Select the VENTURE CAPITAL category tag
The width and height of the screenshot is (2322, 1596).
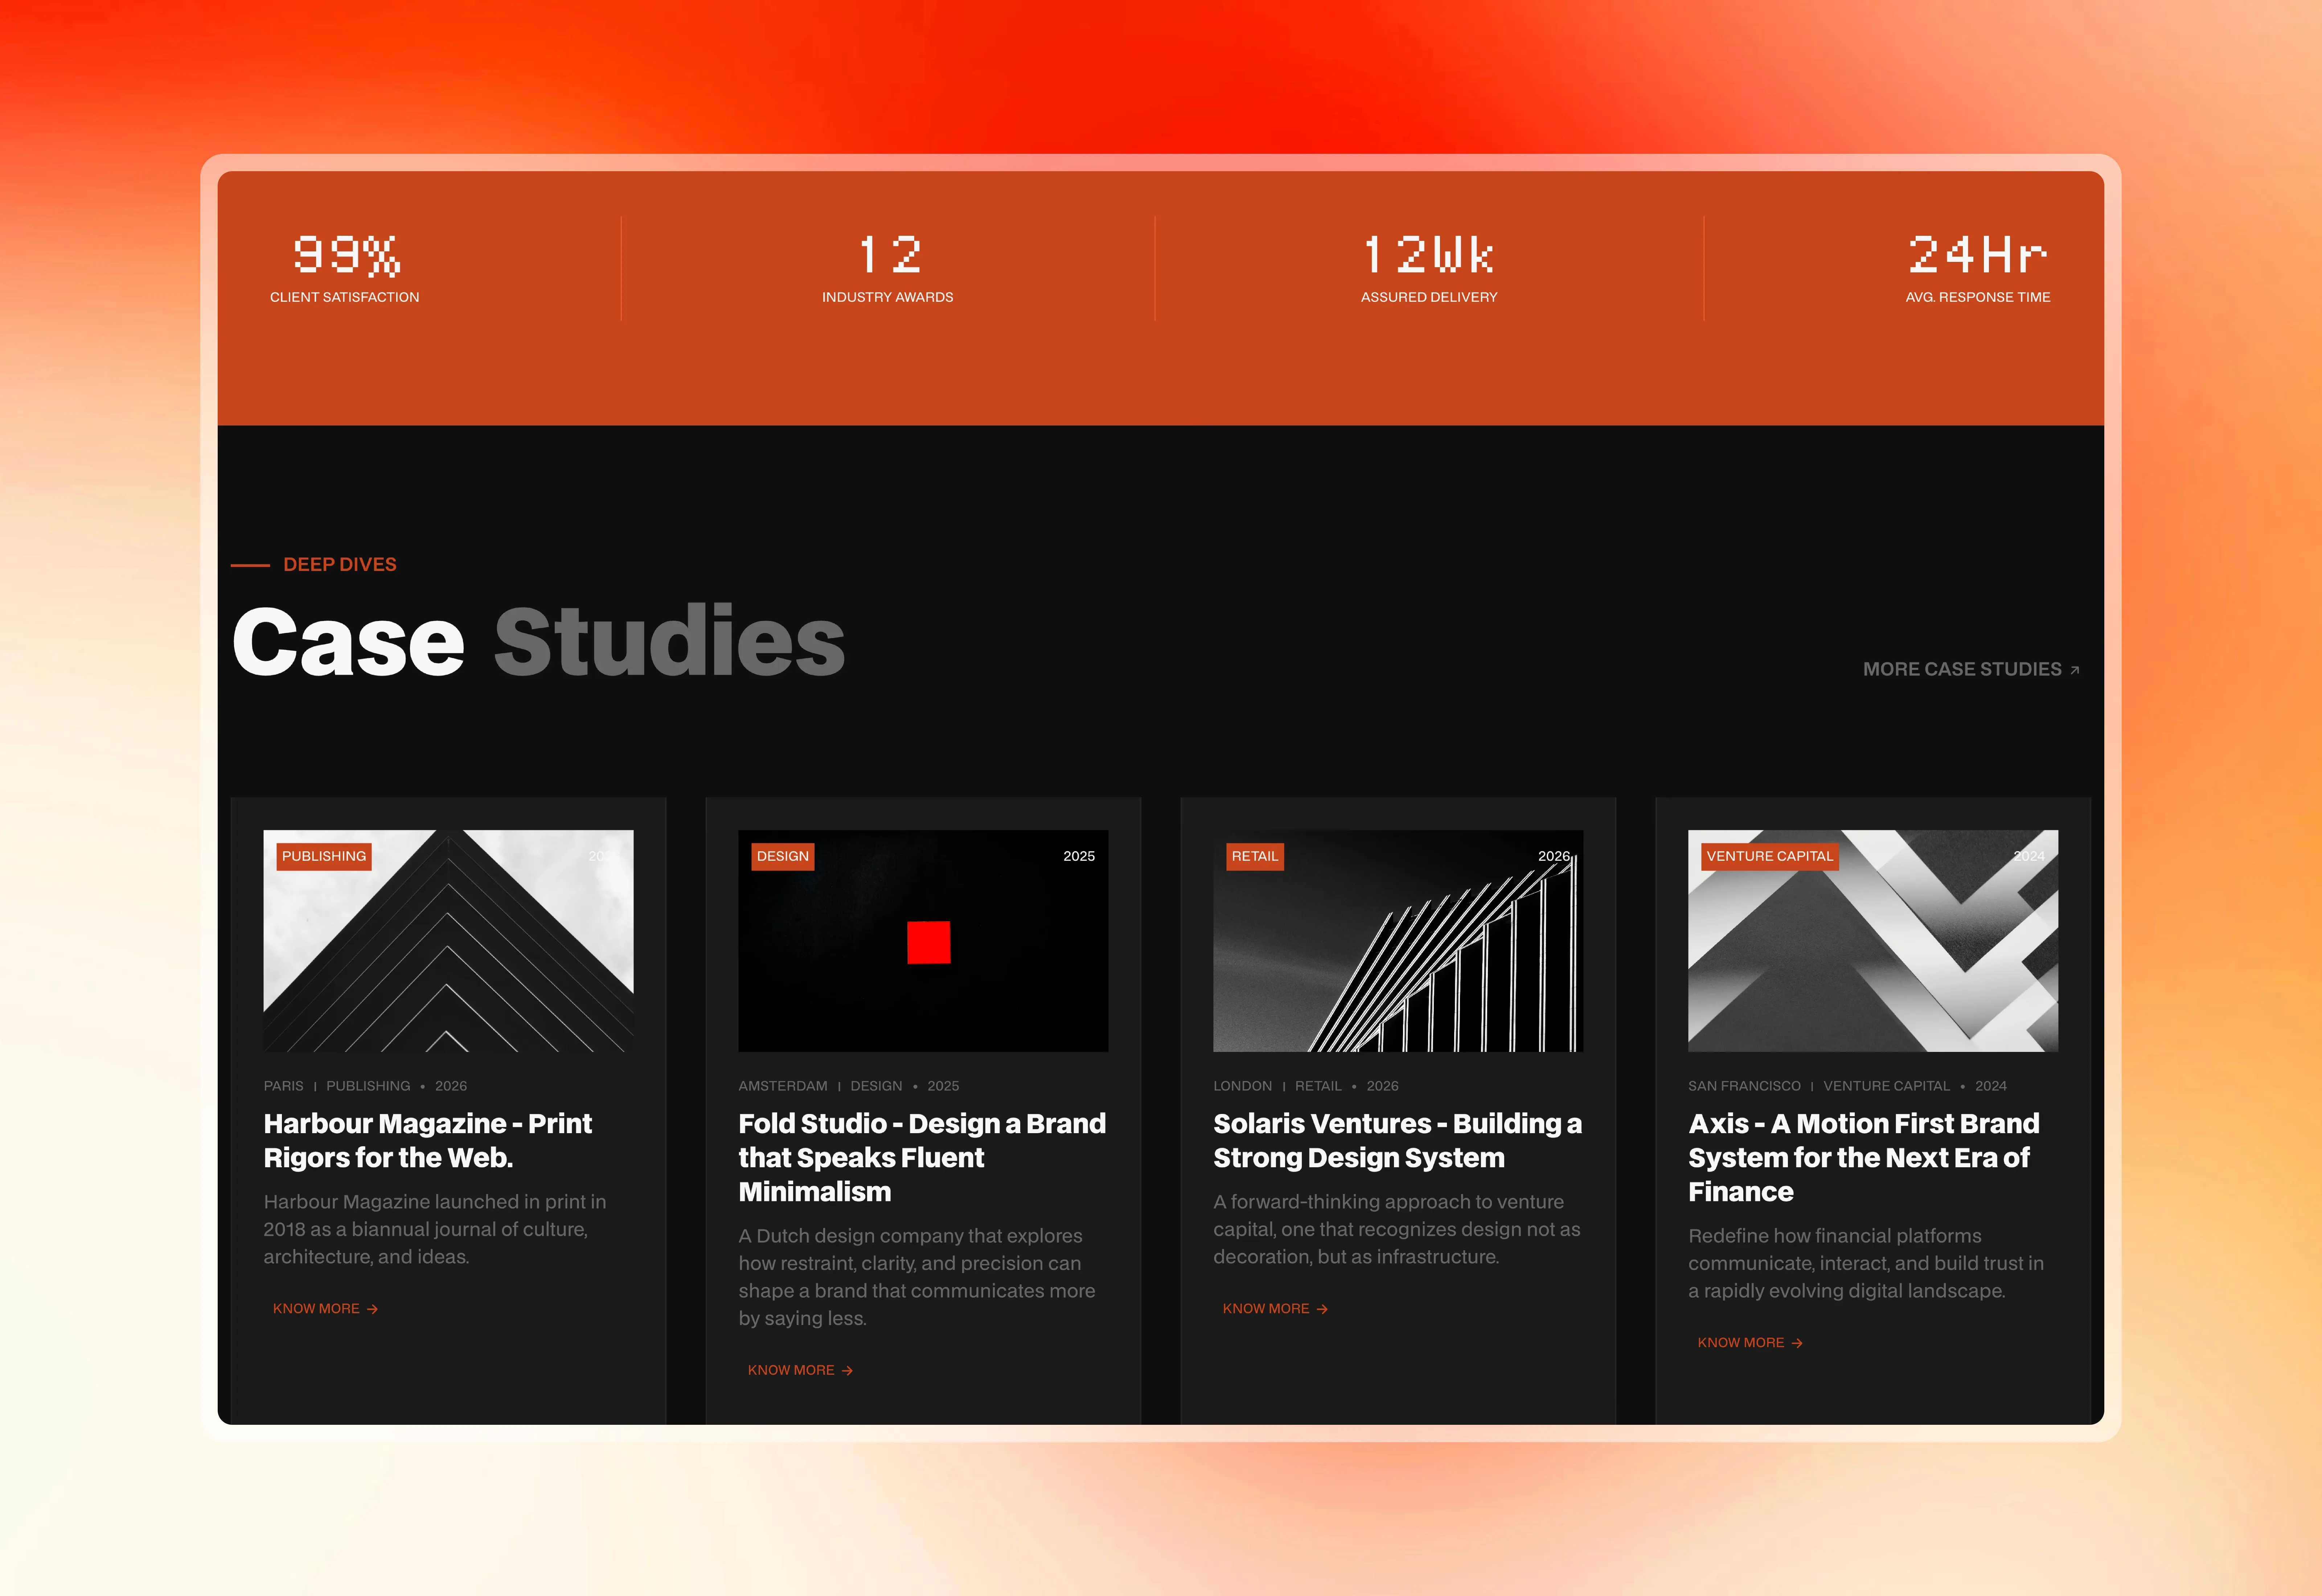pyautogui.click(x=1770, y=856)
